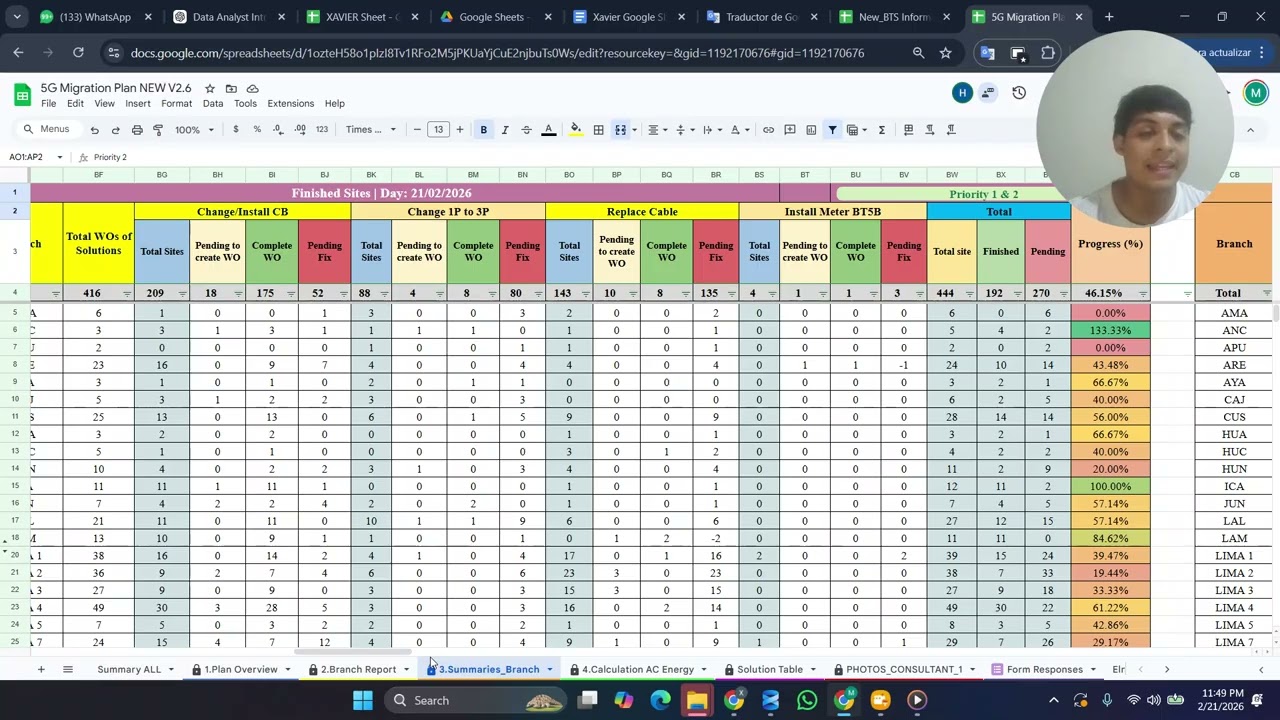The height and width of the screenshot is (720, 1280).
Task: Format as currency with the dollar icon
Action: [x=235, y=130]
